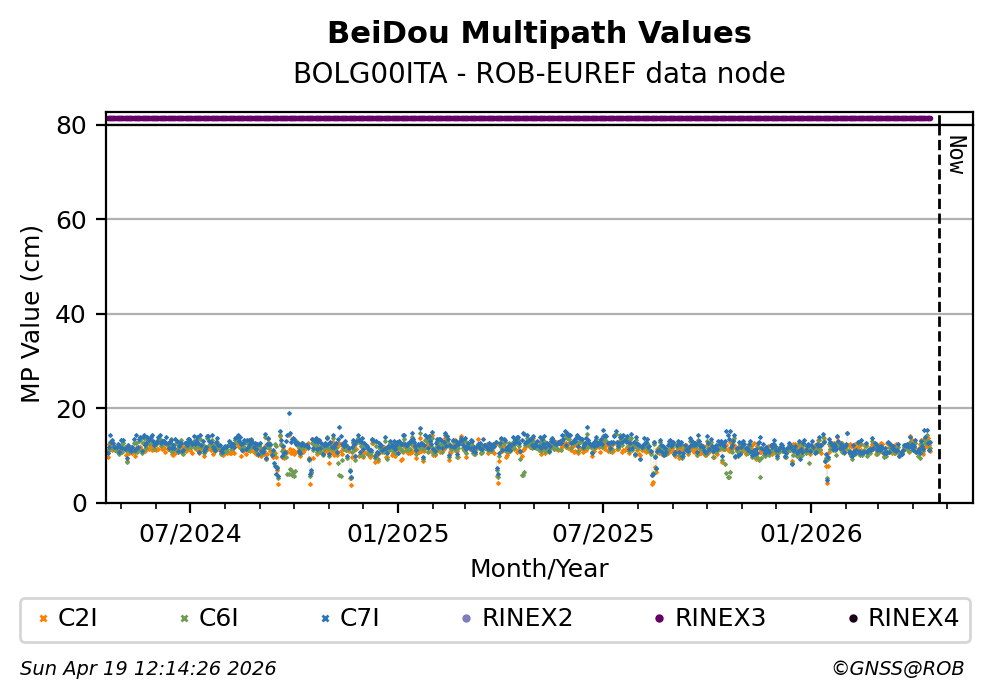The width and height of the screenshot is (992, 699).
Task: Click the blue C7I legend marker
Action: pyautogui.click(x=324, y=619)
